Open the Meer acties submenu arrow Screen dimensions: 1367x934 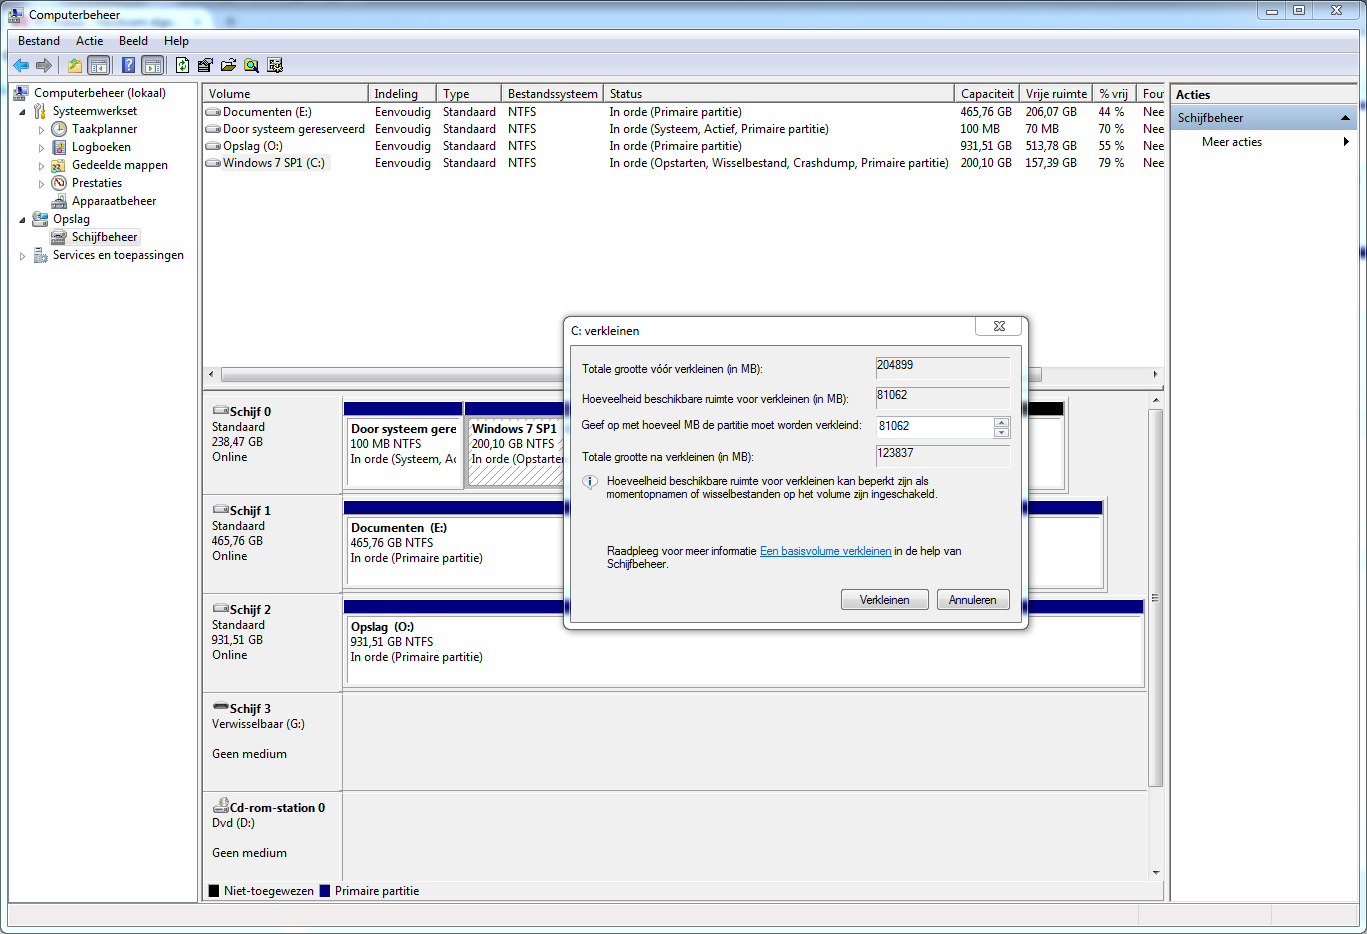coord(1346,142)
